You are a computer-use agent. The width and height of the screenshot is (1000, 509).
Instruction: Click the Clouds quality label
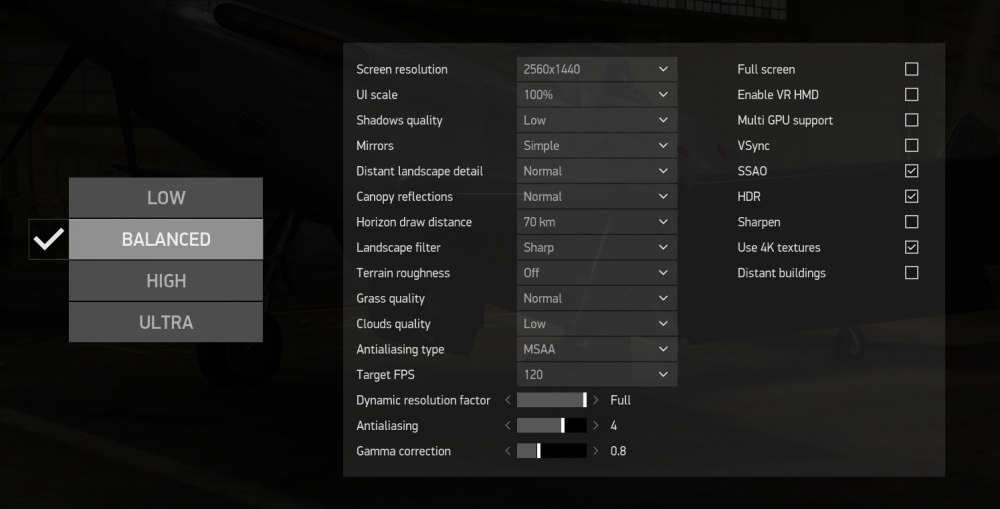(x=393, y=324)
